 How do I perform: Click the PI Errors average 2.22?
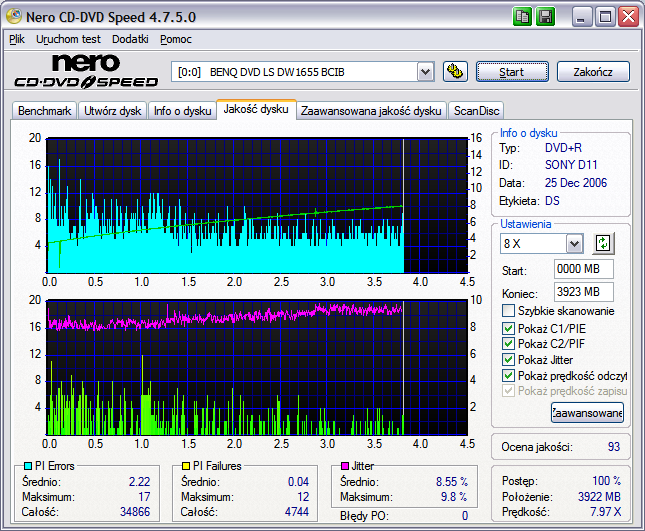coord(139,482)
